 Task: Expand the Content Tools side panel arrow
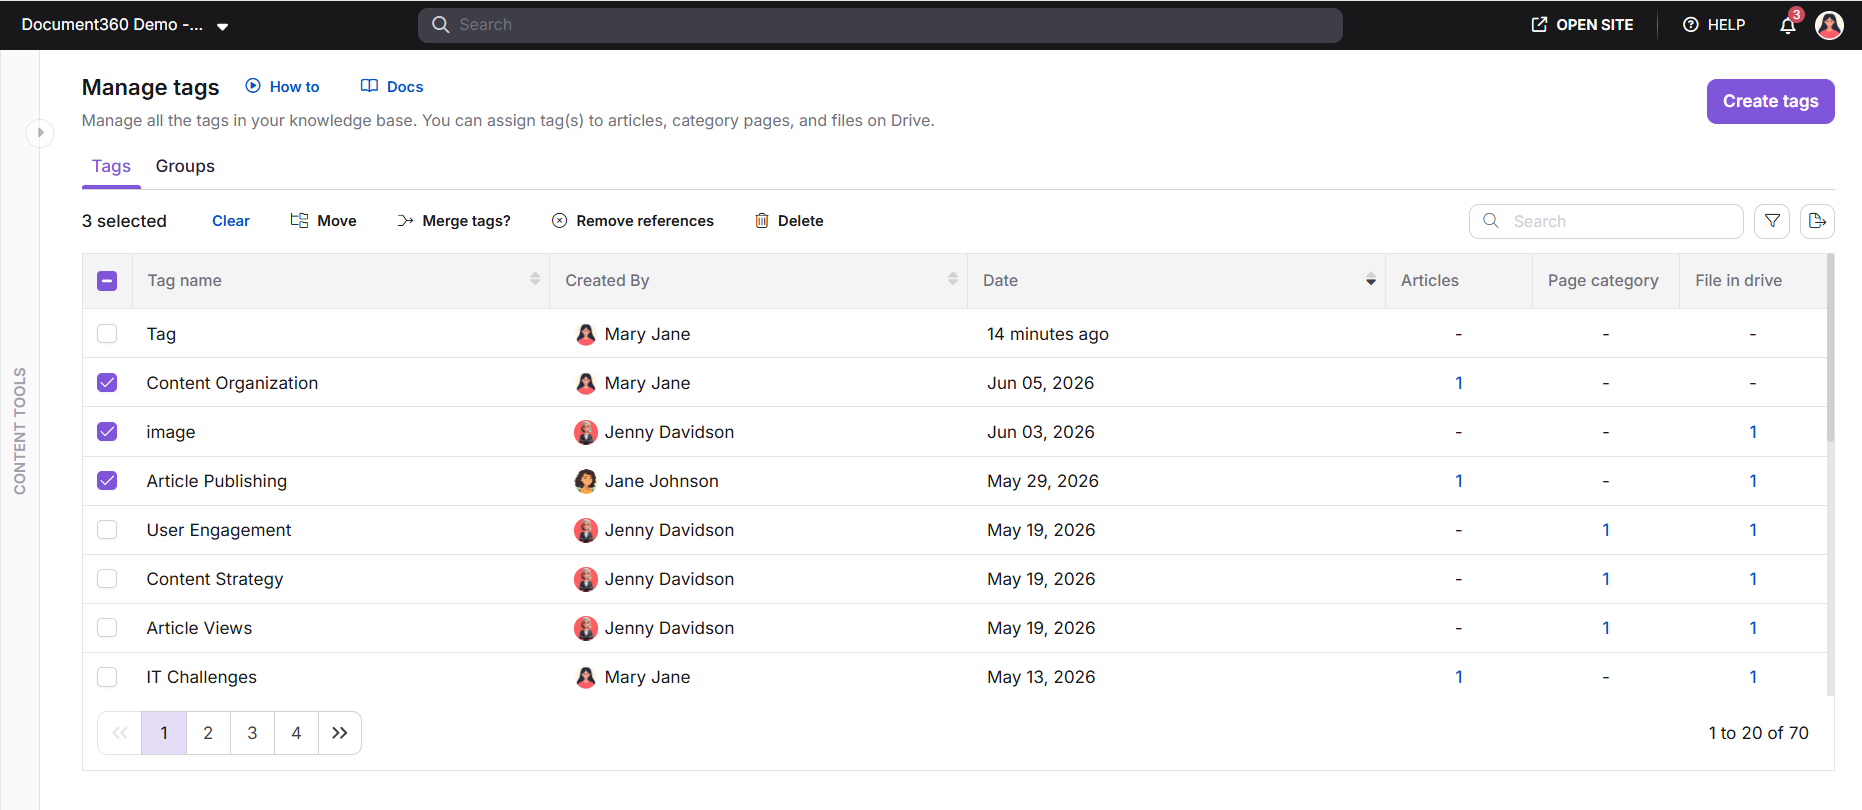[x=40, y=132]
